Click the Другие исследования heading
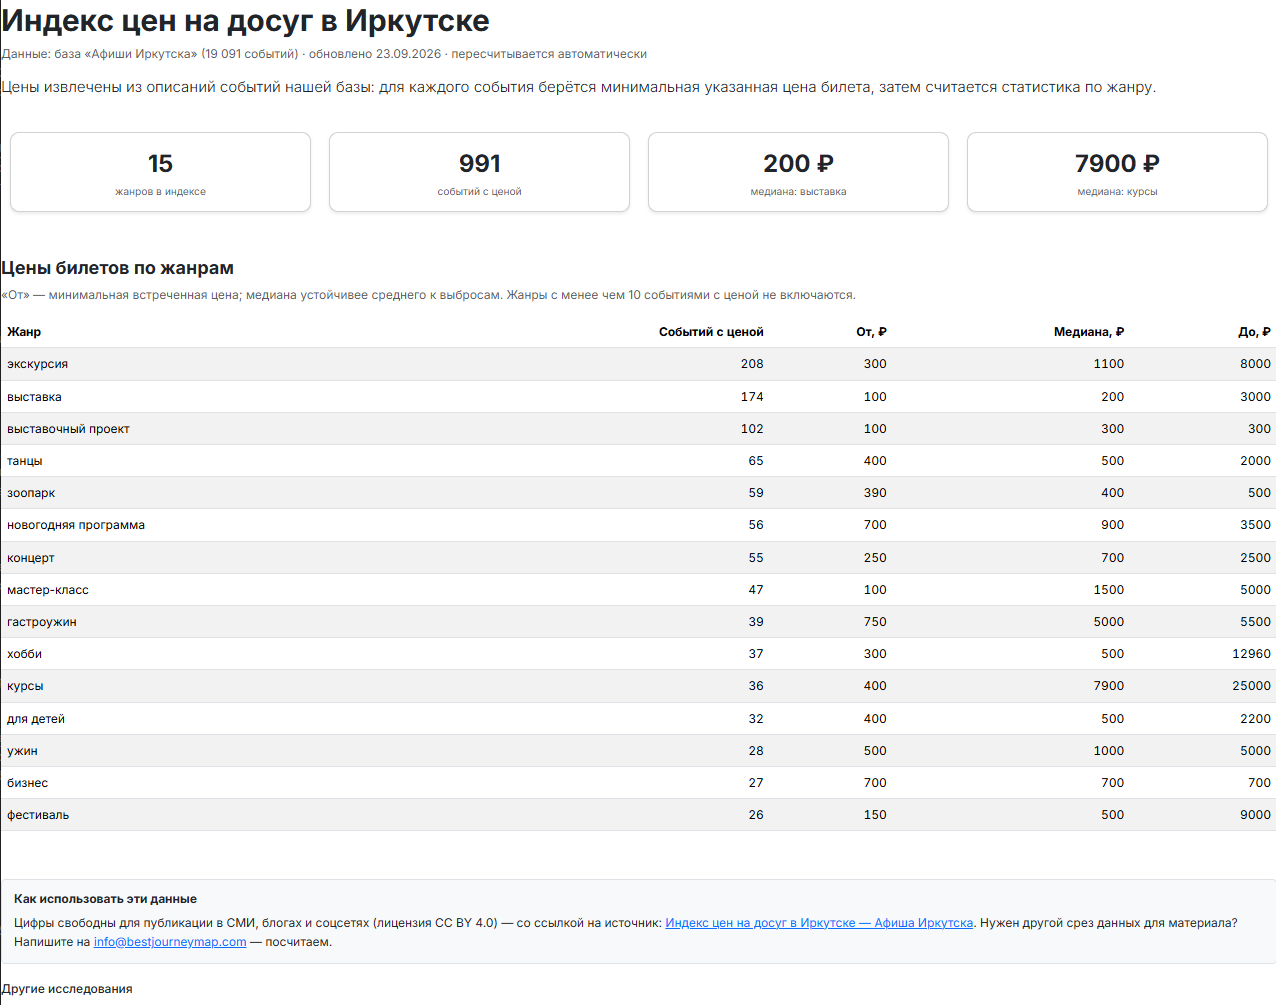The height and width of the screenshot is (1005, 1276). click(67, 989)
